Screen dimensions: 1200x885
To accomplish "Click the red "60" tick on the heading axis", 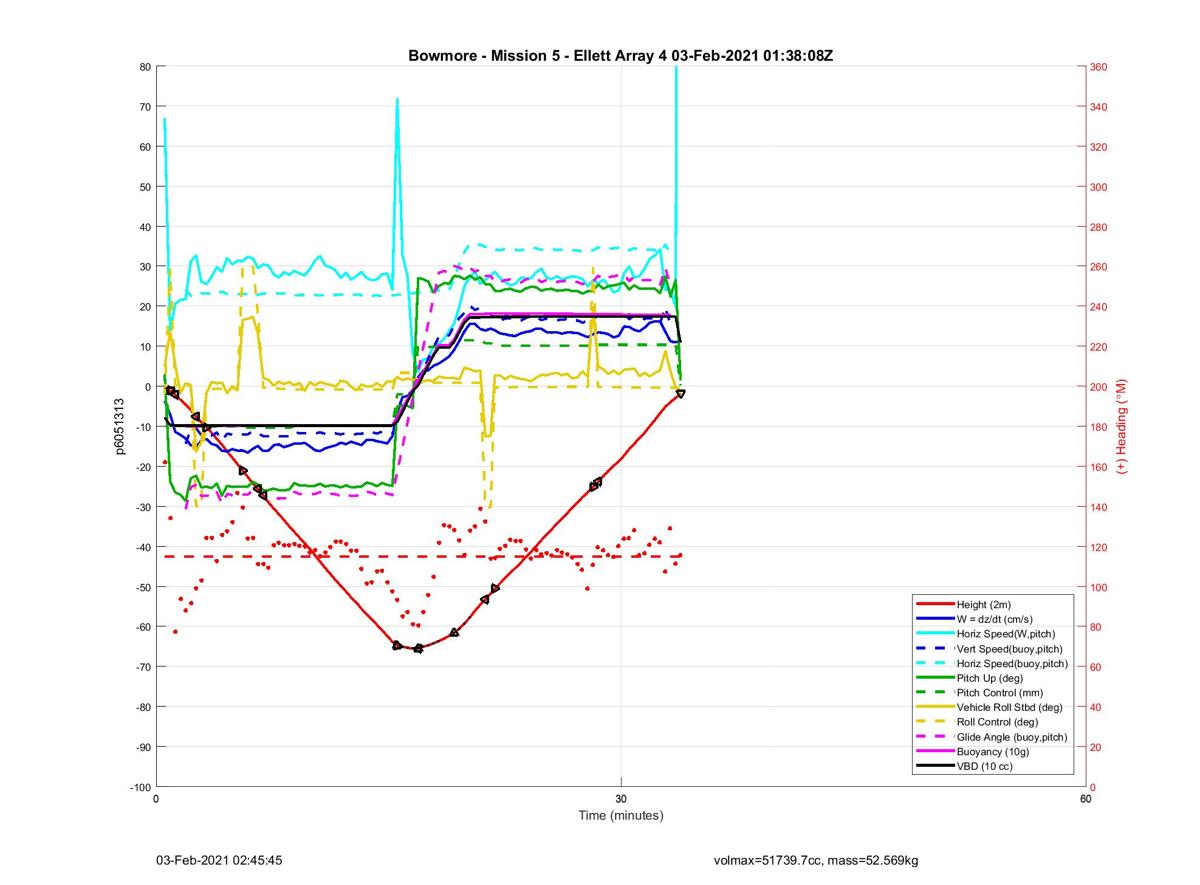I will click(1096, 667).
